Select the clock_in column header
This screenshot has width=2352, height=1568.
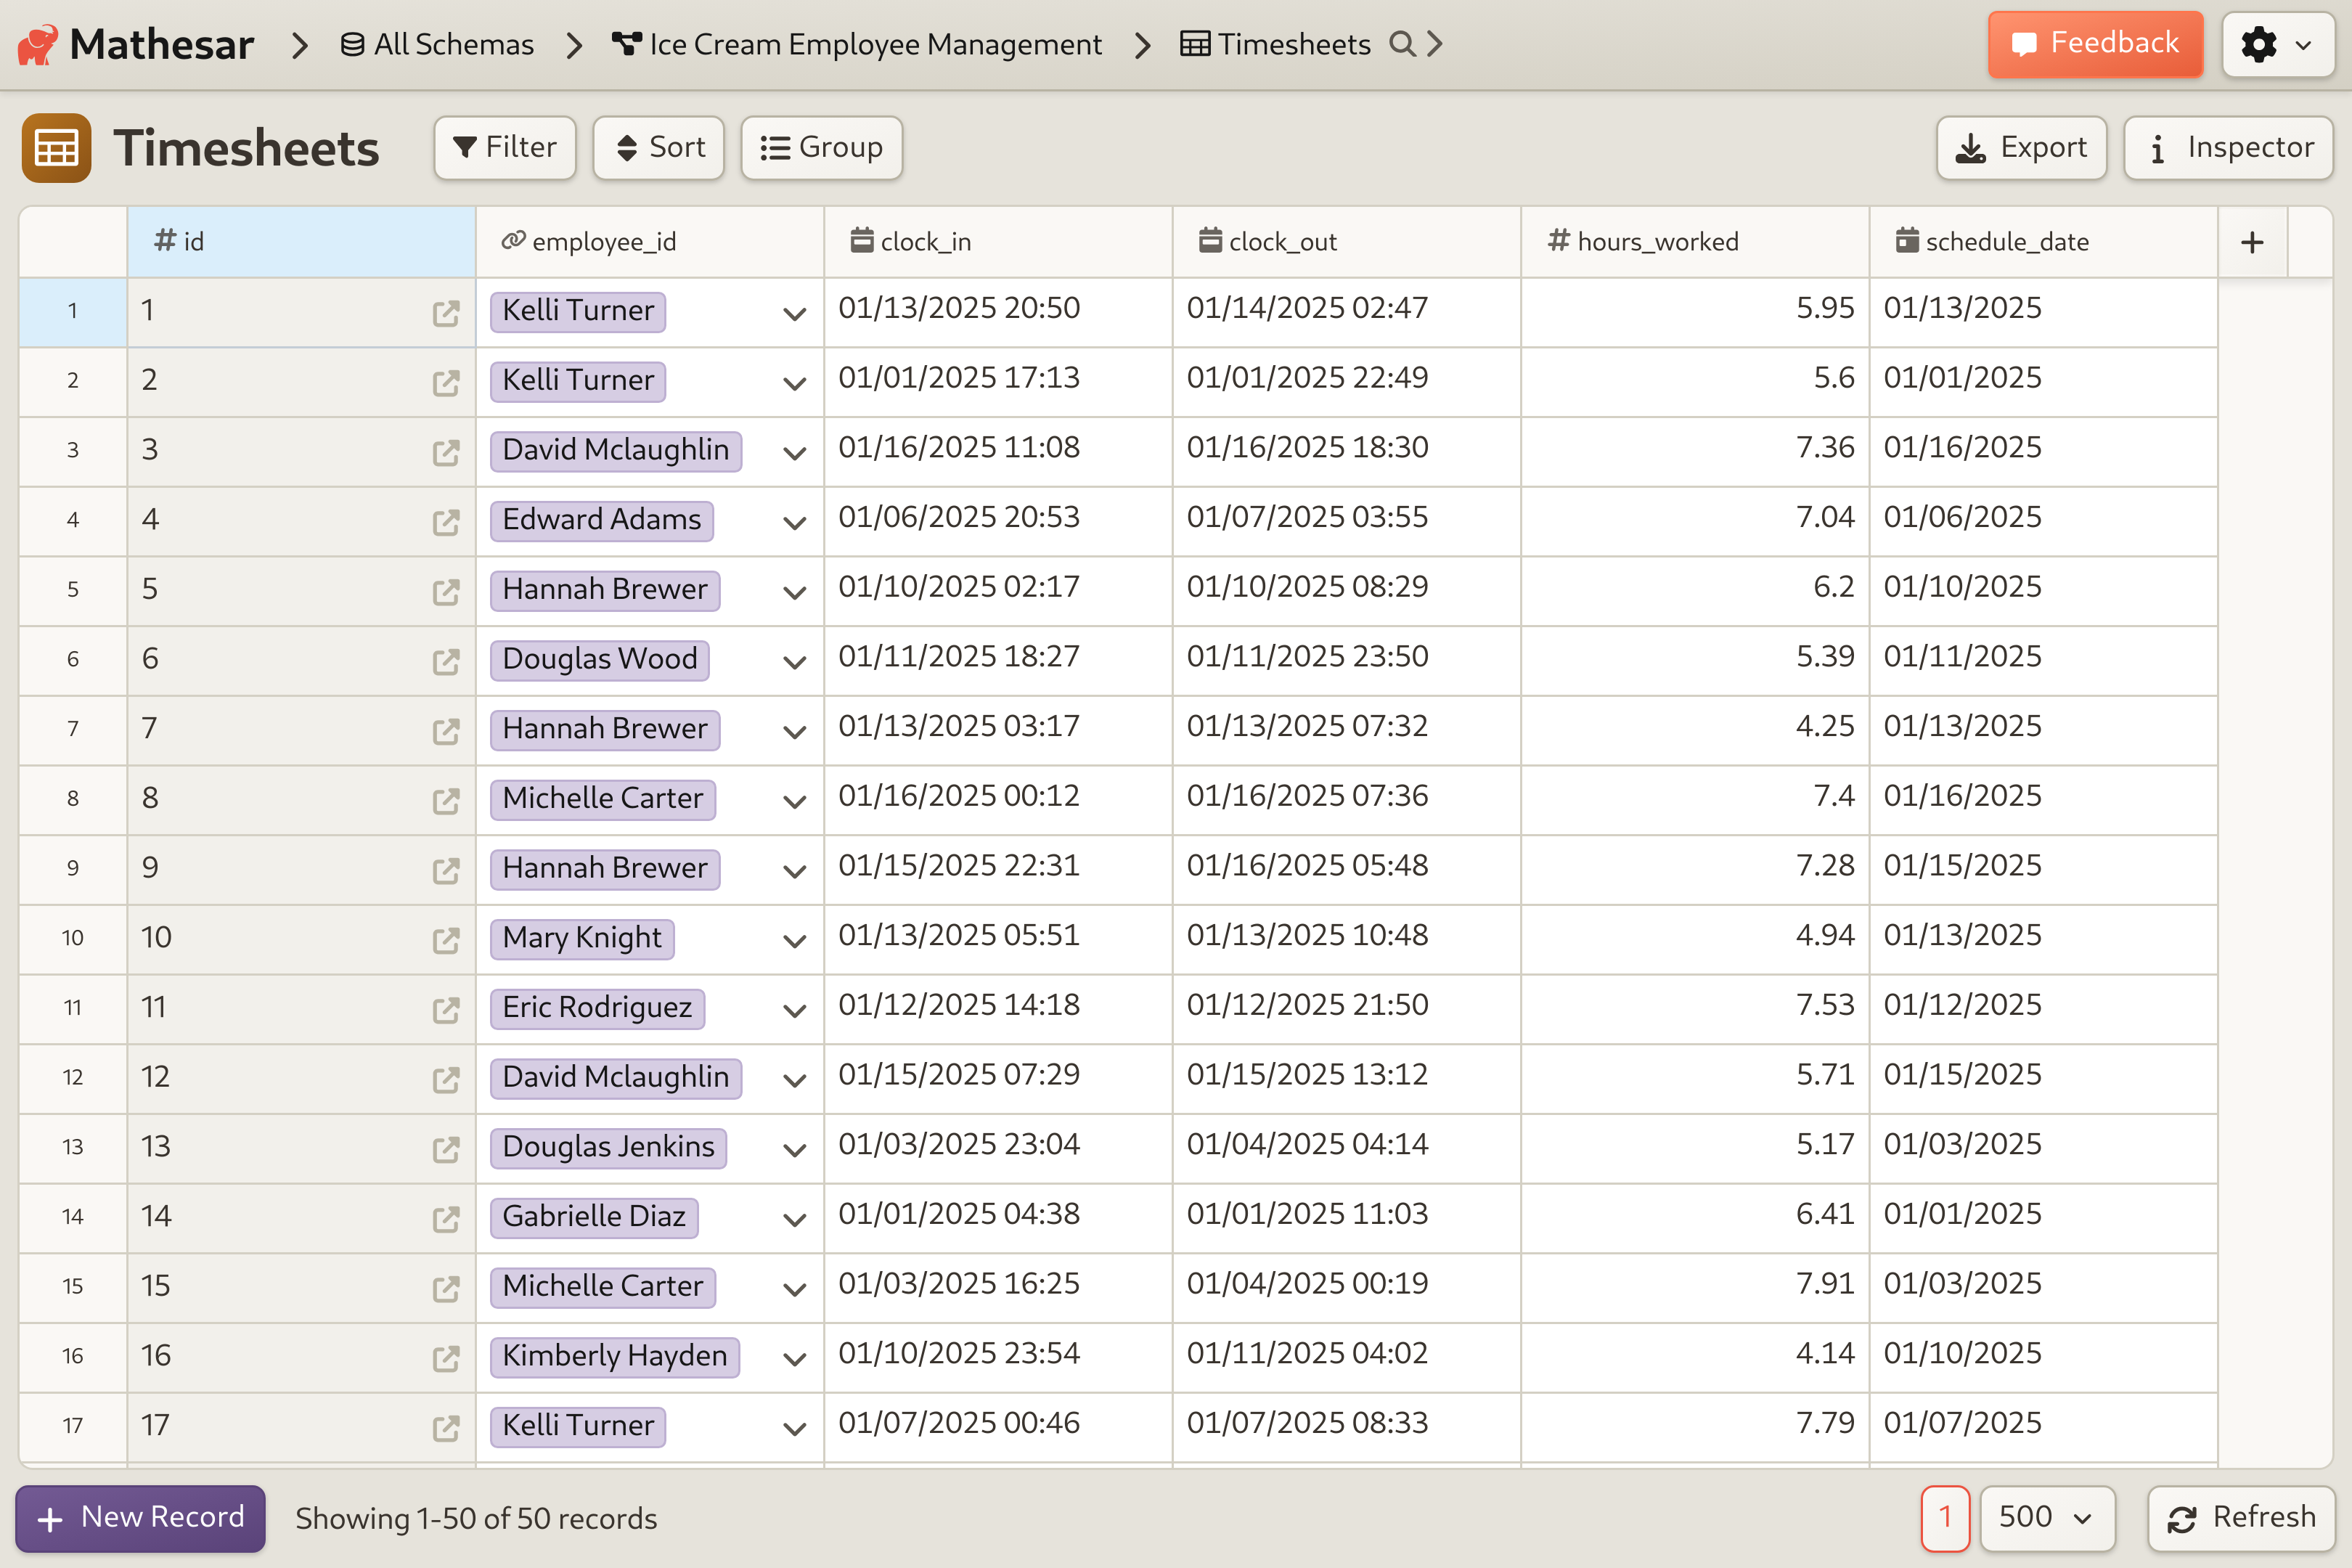coord(998,242)
